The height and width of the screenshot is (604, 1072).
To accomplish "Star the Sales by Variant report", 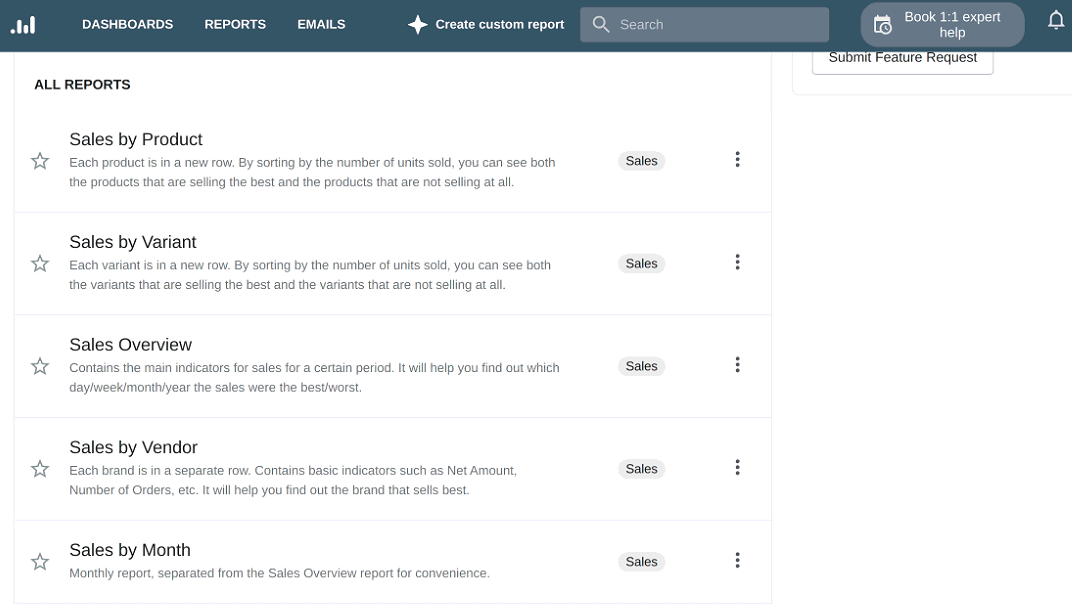I will (40, 263).
